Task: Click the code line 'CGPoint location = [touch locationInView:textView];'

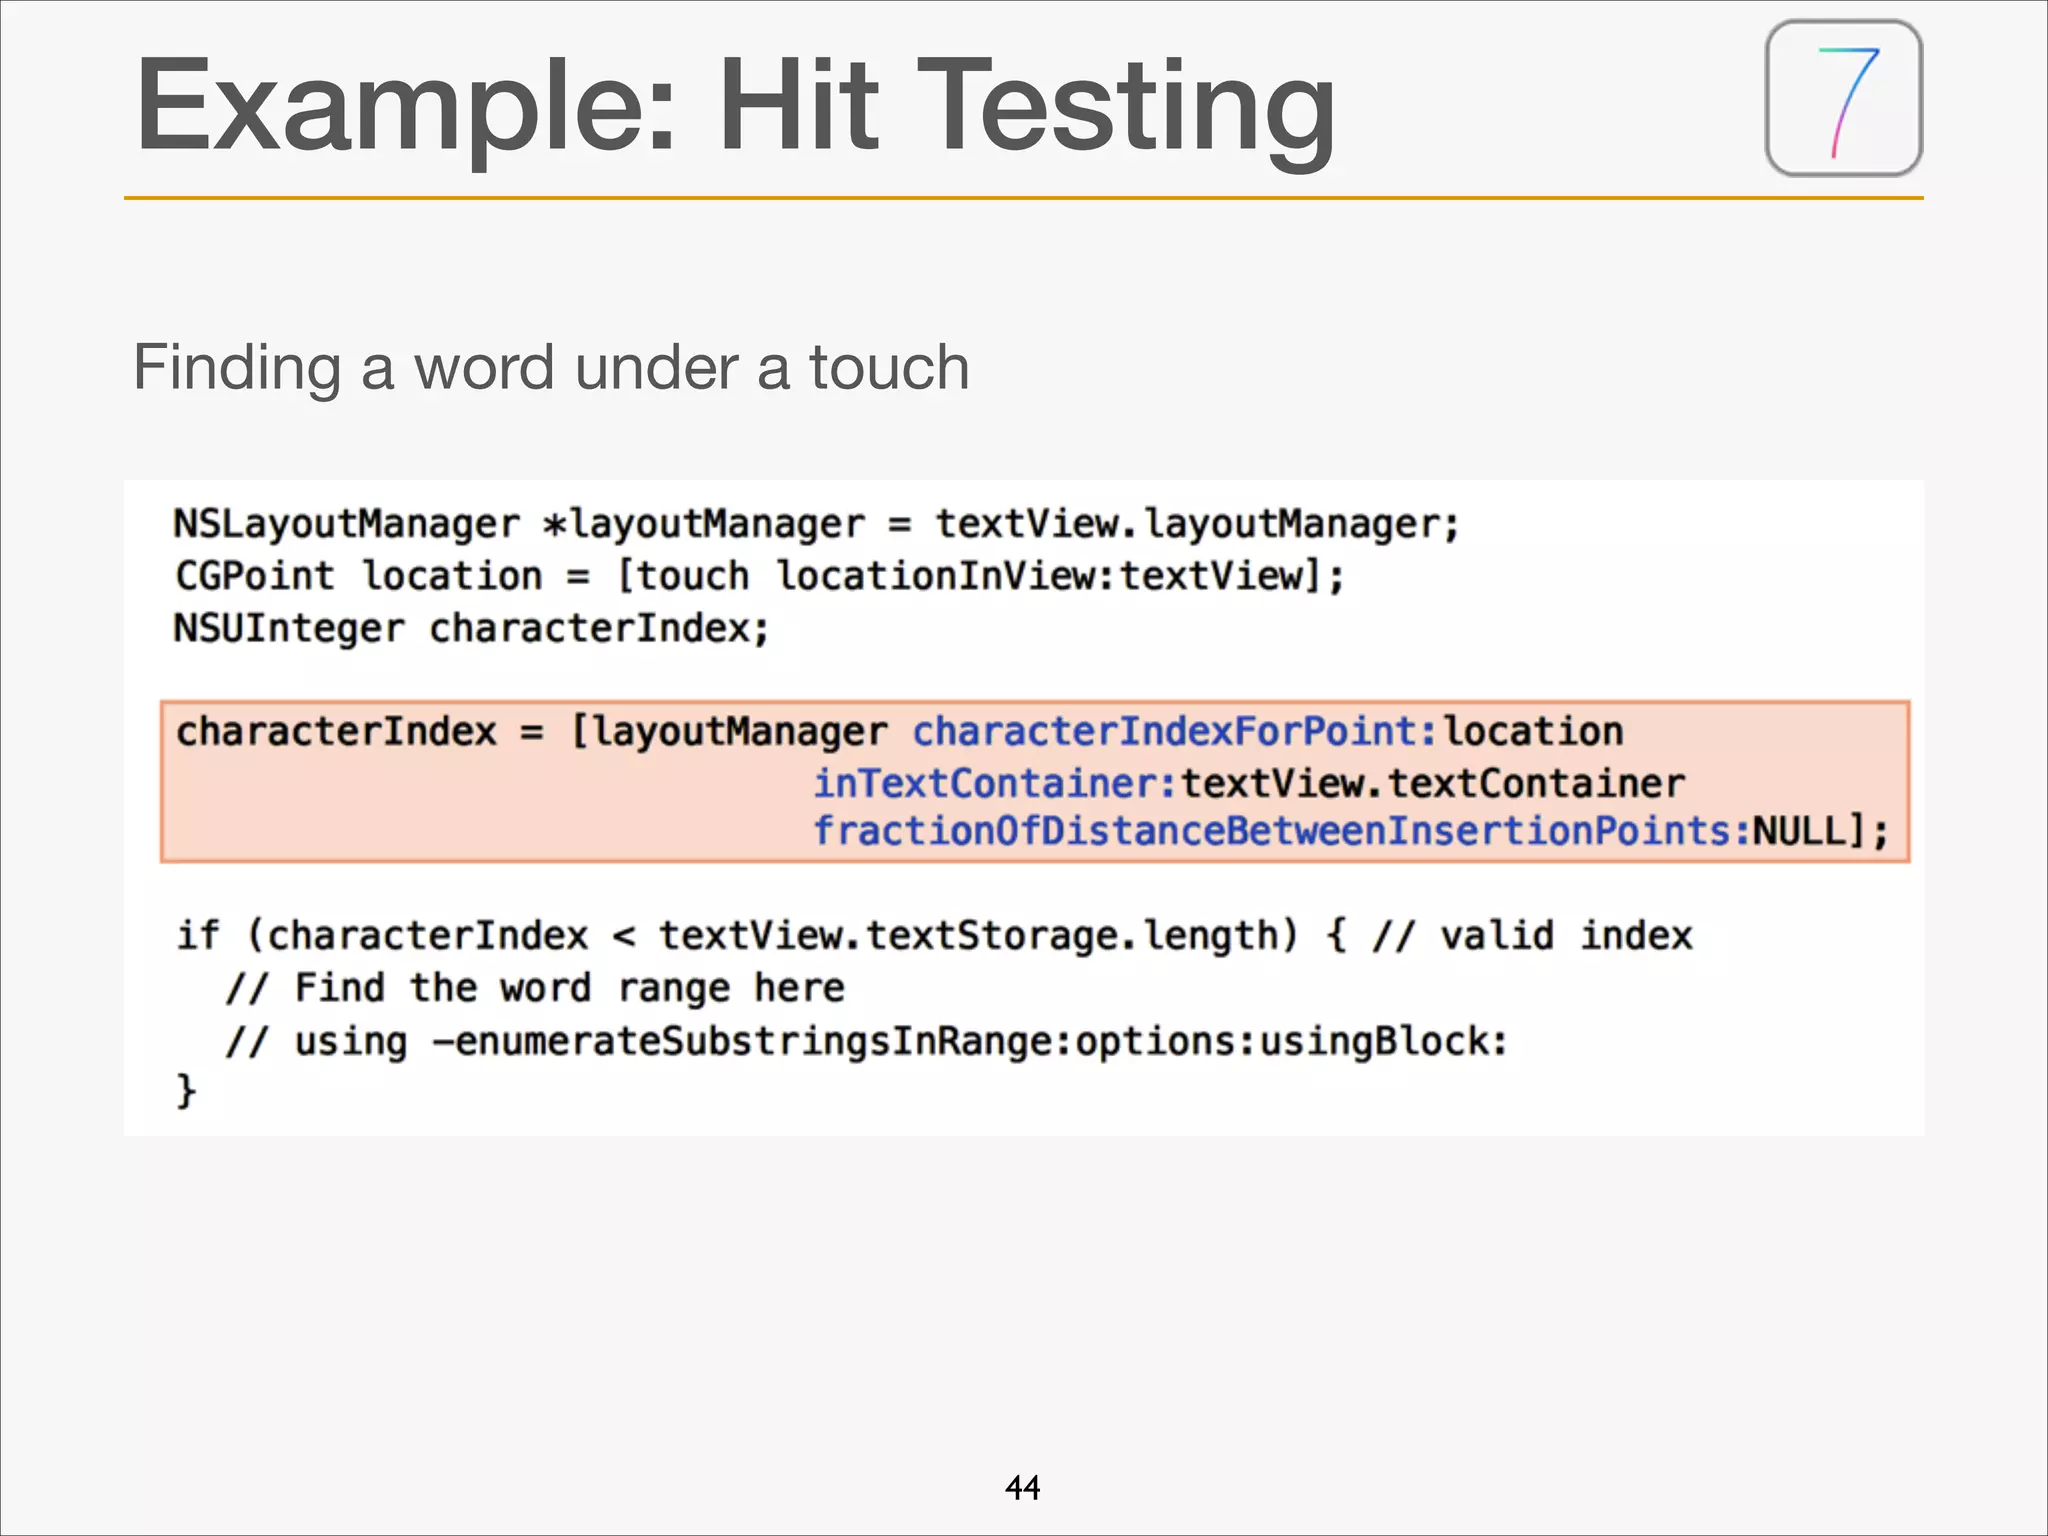Action: (759, 576)
